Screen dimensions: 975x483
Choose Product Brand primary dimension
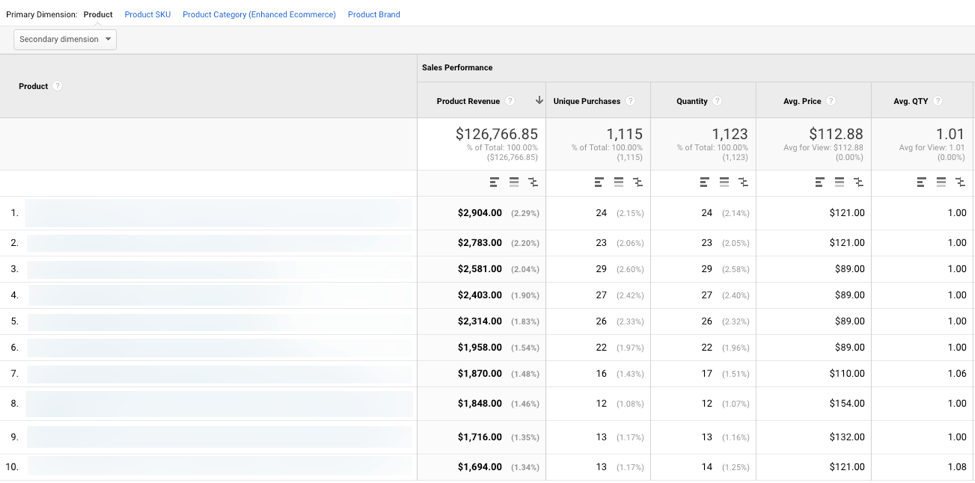coord(374,15)
